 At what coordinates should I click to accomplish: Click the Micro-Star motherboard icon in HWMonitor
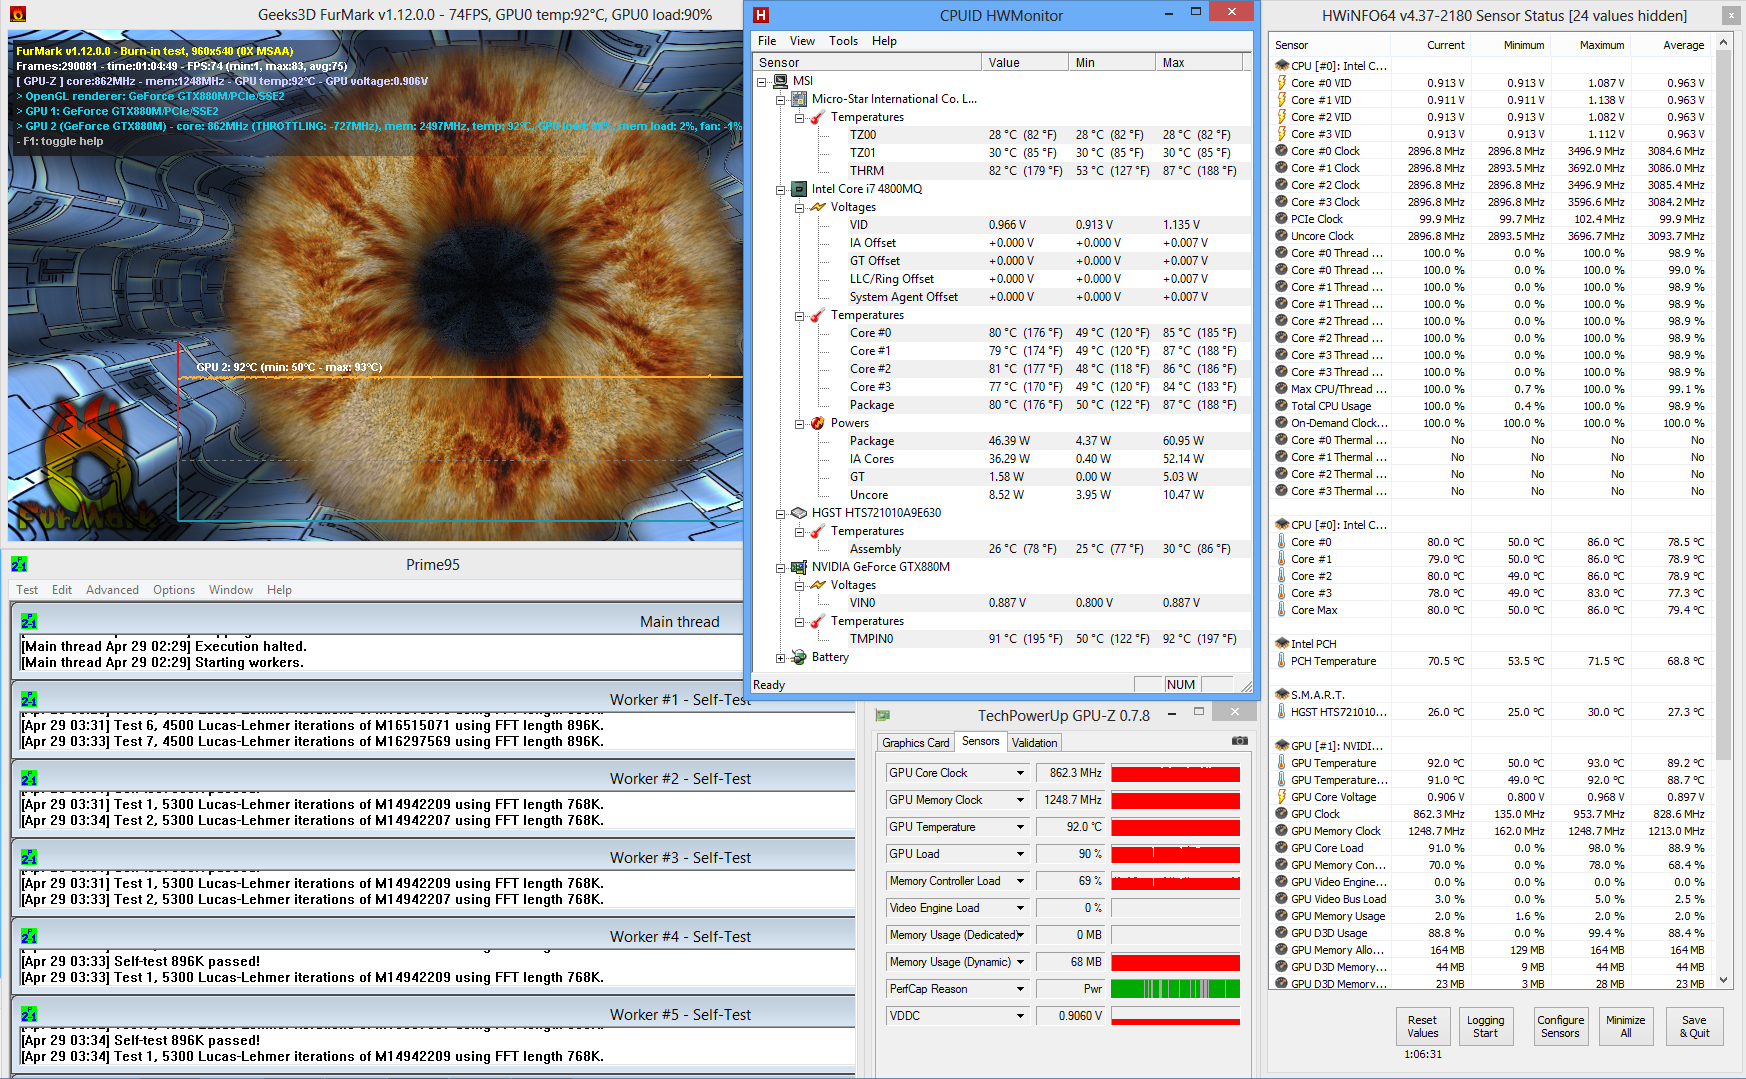(799, 99)
